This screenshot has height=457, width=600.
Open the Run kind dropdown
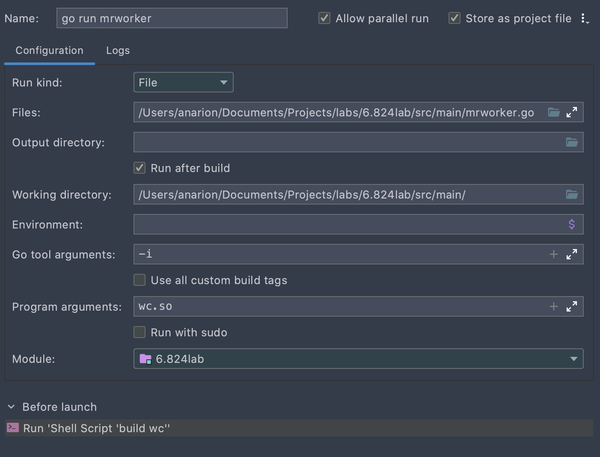[x=183, y=83]
